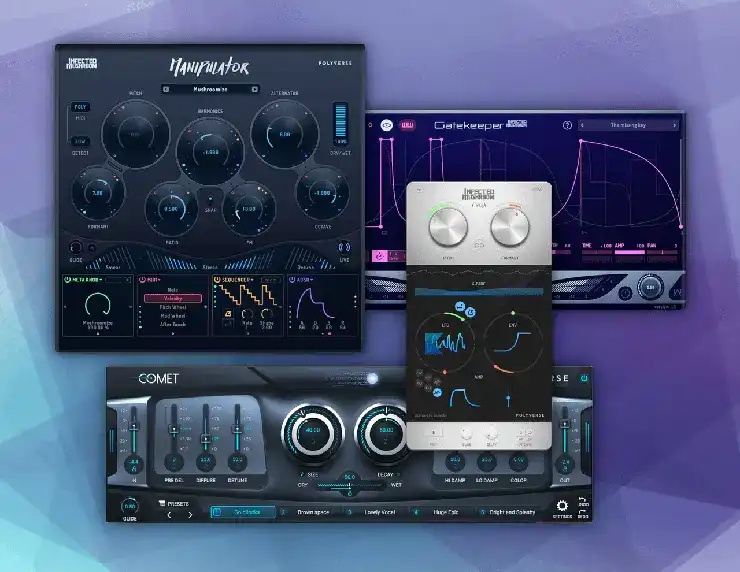Go to previous Manipulator preset arrow

(x=166, y=89)
